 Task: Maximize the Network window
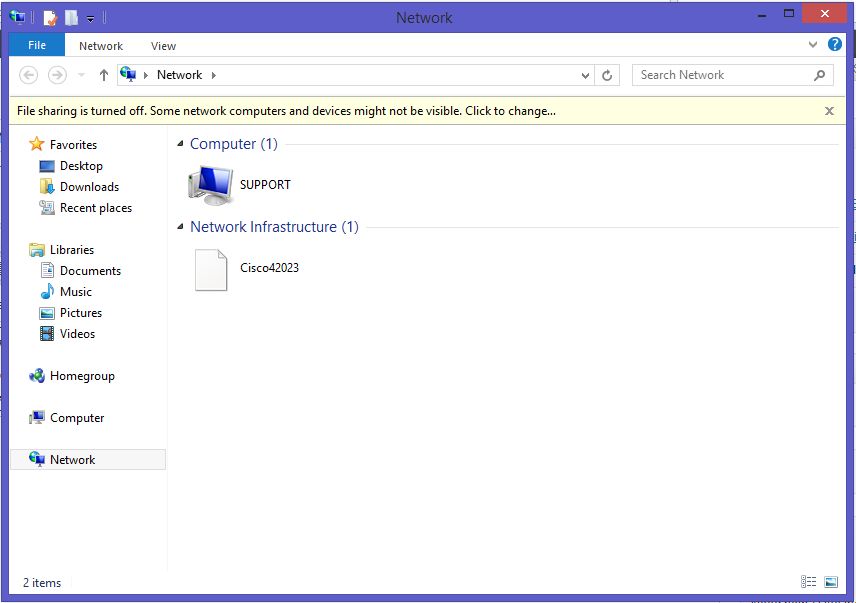pyautogui.click(x=789, y=14)
